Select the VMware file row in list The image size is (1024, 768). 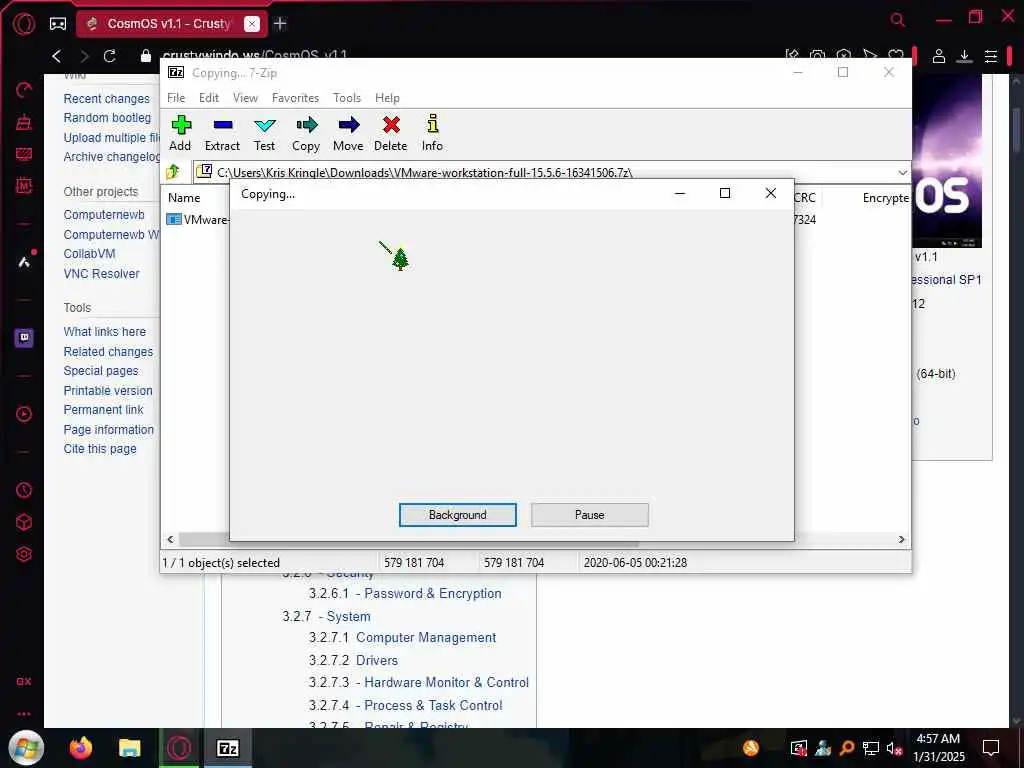[197, 219]
